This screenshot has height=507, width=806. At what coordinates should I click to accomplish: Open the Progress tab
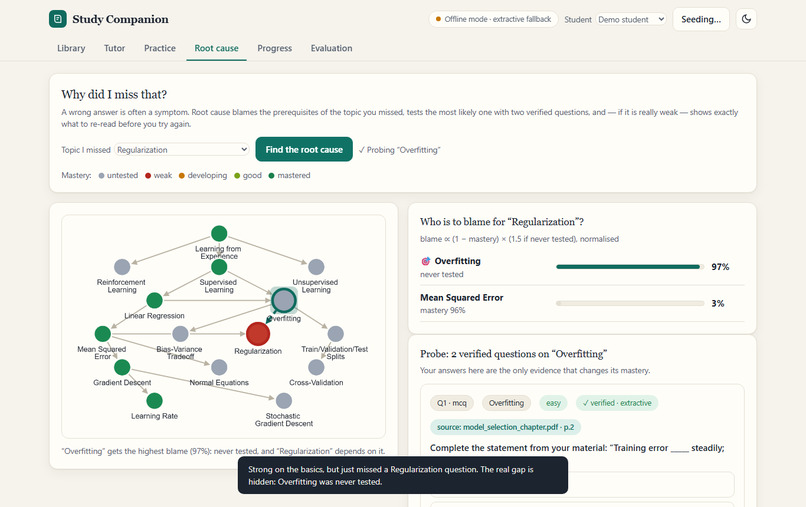[x=274, y=48]
